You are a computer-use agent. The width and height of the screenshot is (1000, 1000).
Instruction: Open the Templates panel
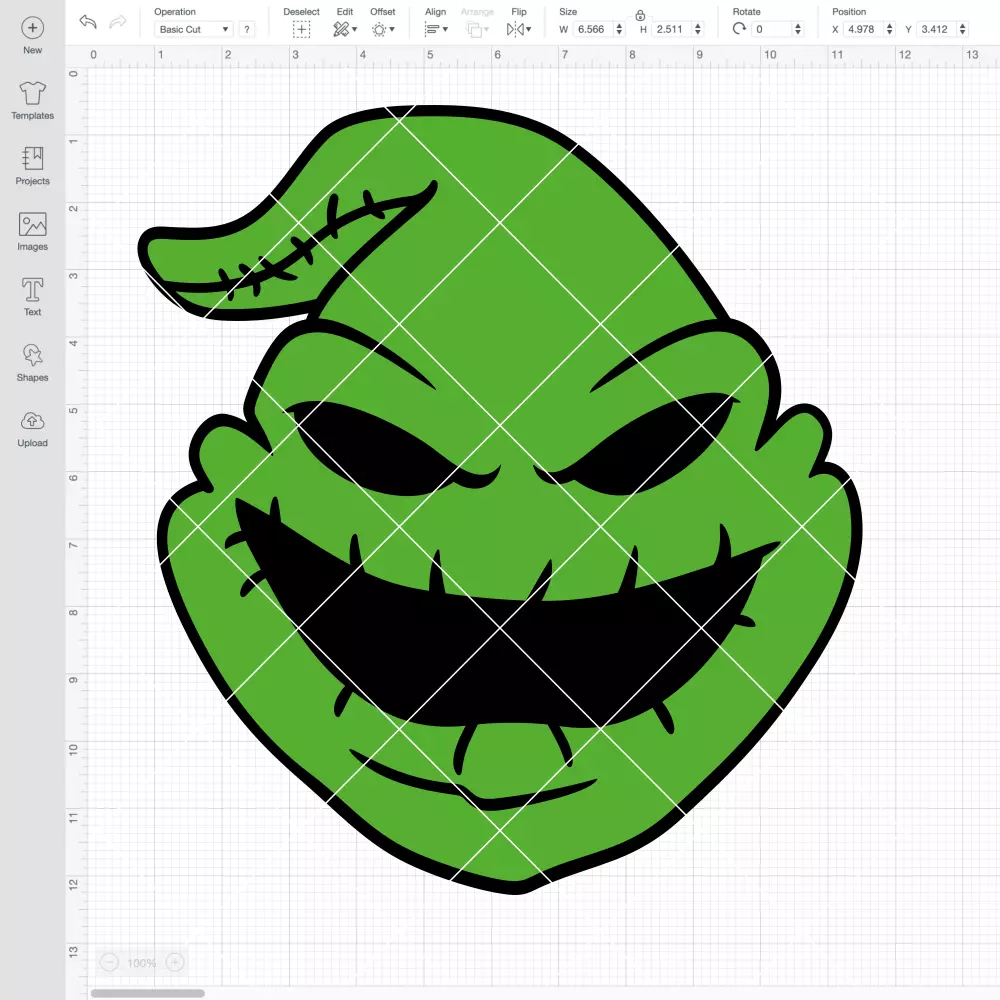pyautogui.click(x=33, y=101)
